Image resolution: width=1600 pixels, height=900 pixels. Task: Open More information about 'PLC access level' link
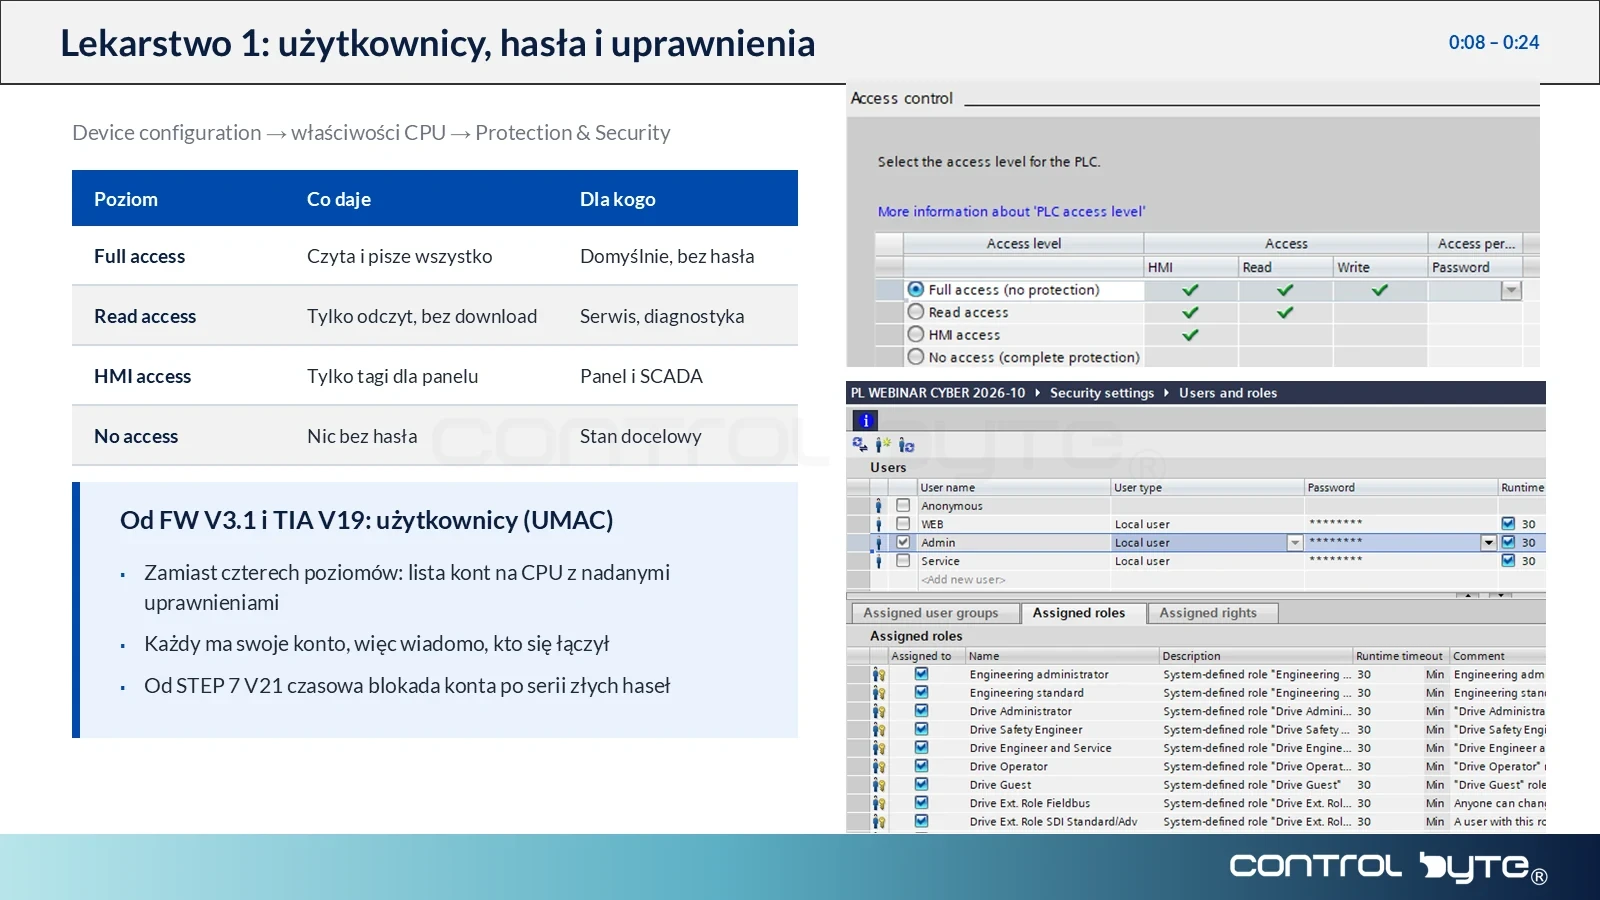[x=1011, y=212]
